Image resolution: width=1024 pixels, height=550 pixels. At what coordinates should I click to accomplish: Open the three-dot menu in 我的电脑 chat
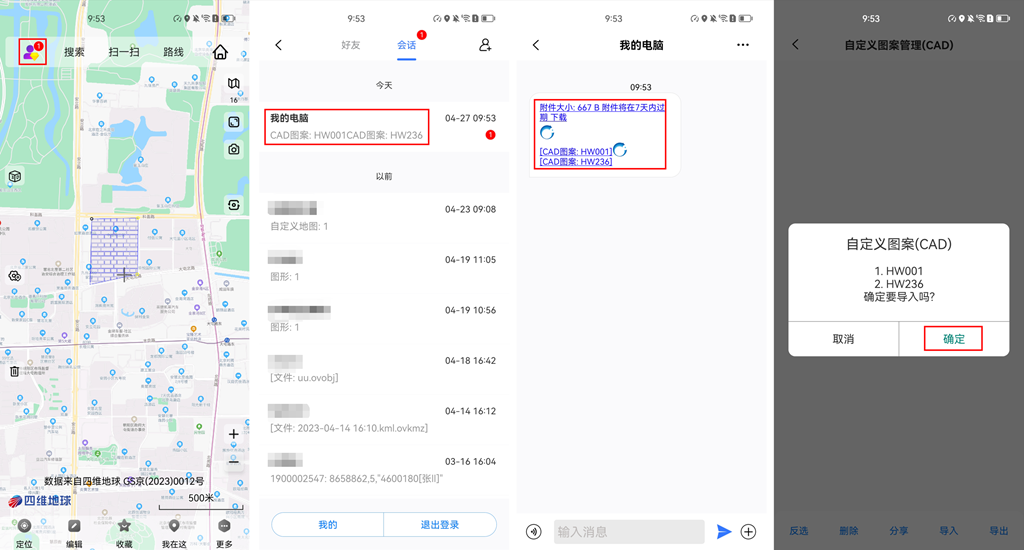point(742,45)
